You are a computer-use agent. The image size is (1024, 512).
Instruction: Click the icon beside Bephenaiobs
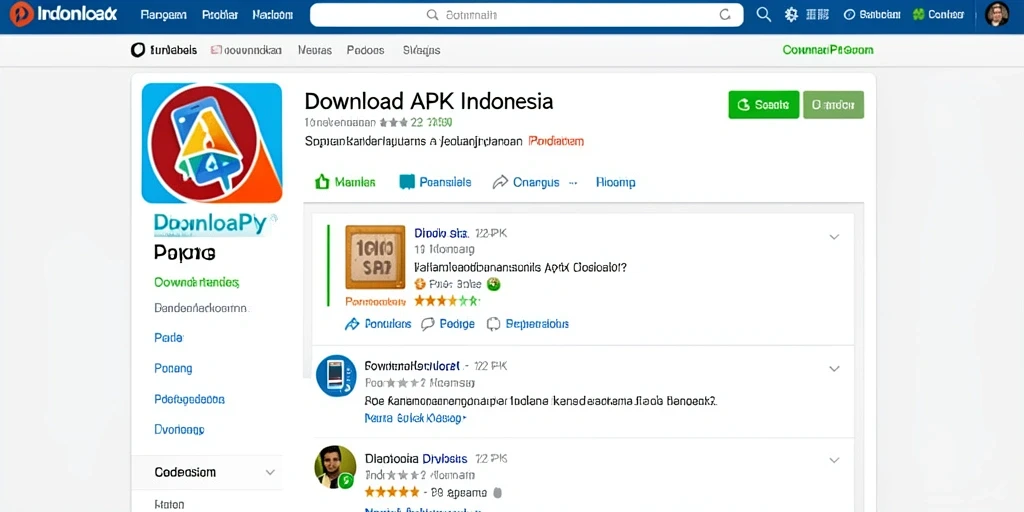tap(494, 324)
